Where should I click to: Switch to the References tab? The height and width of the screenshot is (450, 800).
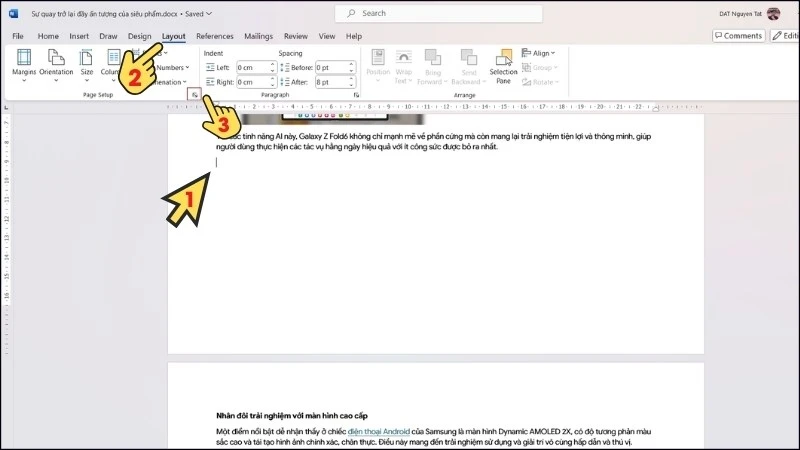coord(214,36)
